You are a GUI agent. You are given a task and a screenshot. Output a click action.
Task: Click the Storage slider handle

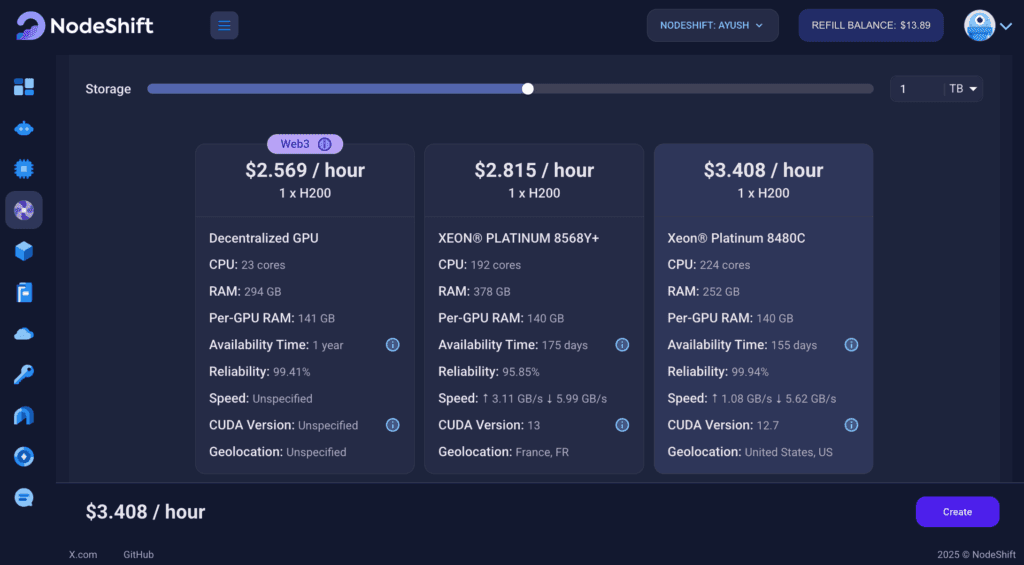pos(528,89)
